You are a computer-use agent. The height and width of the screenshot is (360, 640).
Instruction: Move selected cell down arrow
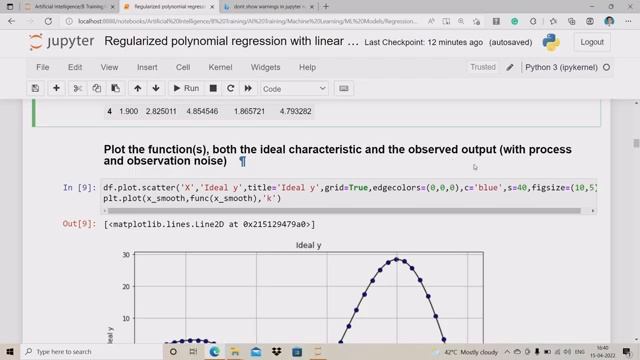156,89
